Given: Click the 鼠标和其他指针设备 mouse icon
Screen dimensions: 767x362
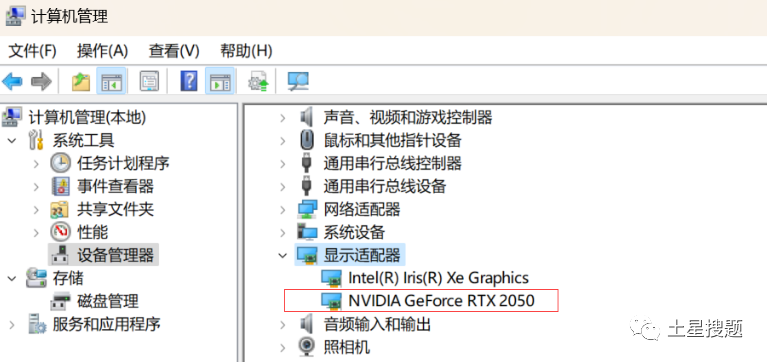Looking at the screenshot, I should click(x=306, y=140).
